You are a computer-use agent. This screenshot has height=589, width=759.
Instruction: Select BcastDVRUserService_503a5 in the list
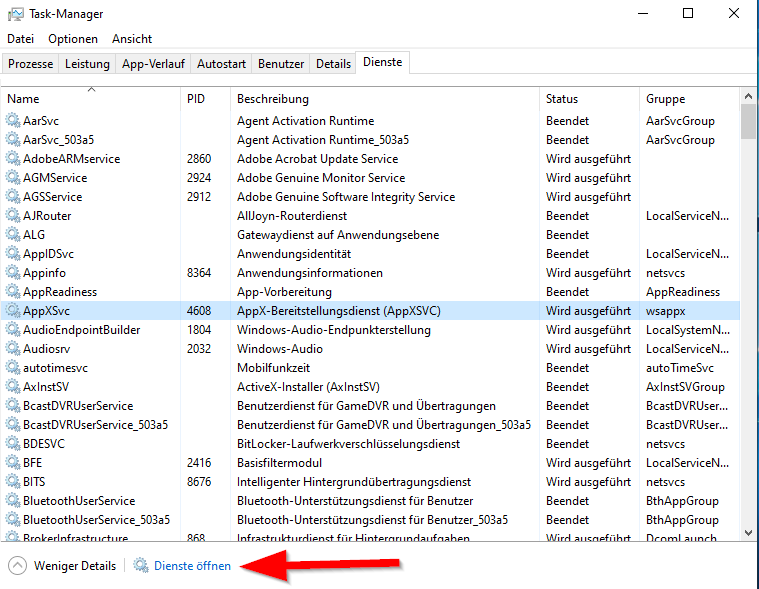pyautogui.click(x=95, y=424)
